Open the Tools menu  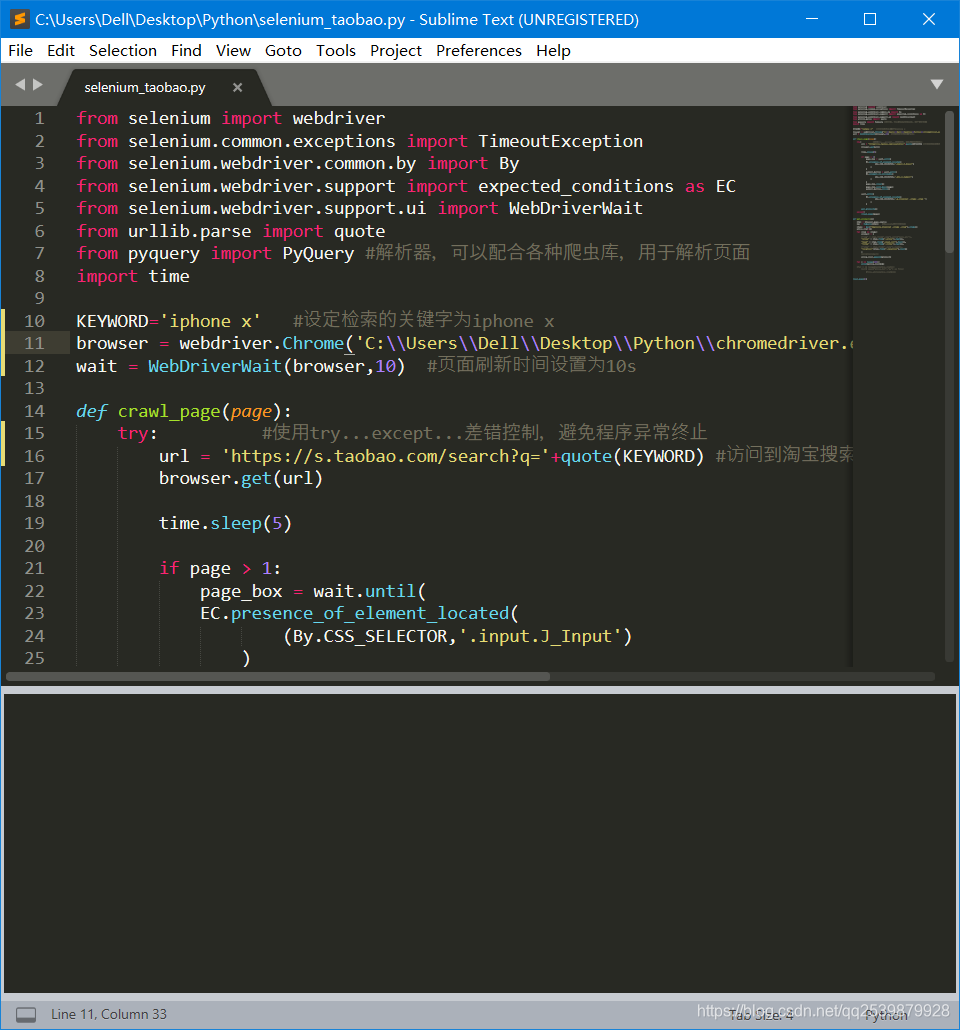click(336, 51)
